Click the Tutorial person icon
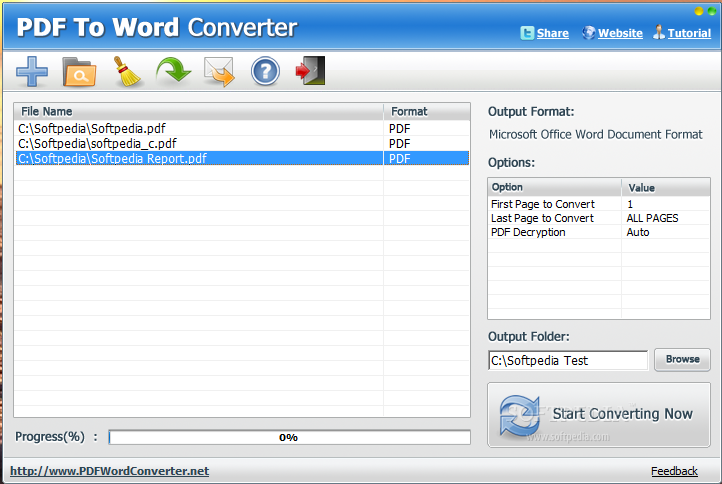 coord(659,32)
